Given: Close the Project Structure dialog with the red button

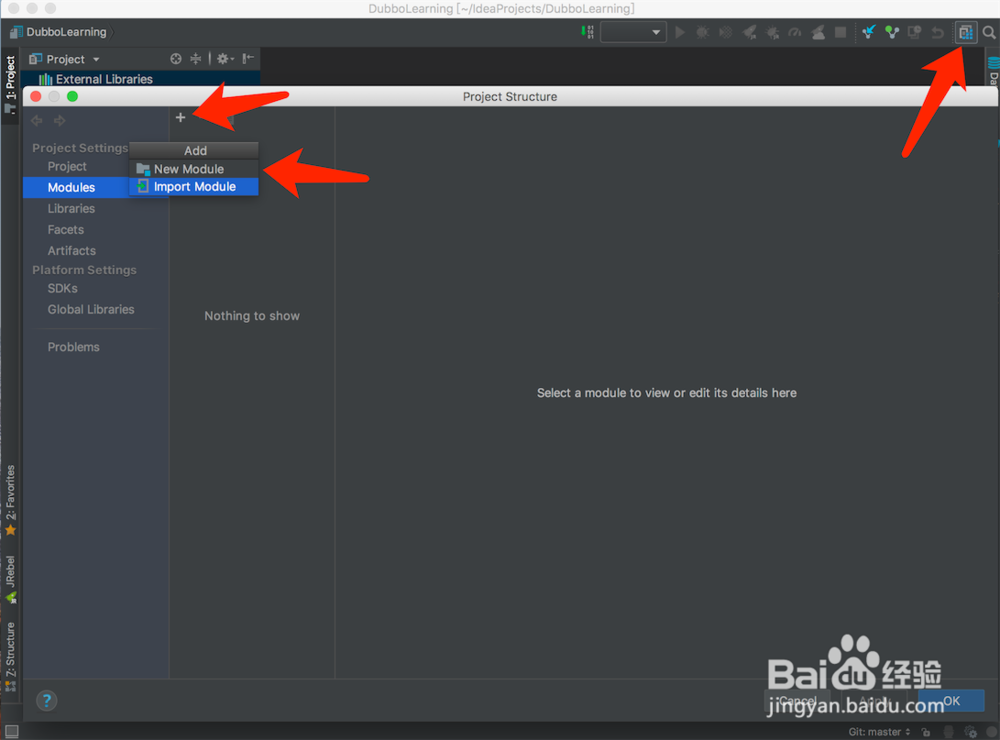Looking at the screenshot, I should pos(36,96).
